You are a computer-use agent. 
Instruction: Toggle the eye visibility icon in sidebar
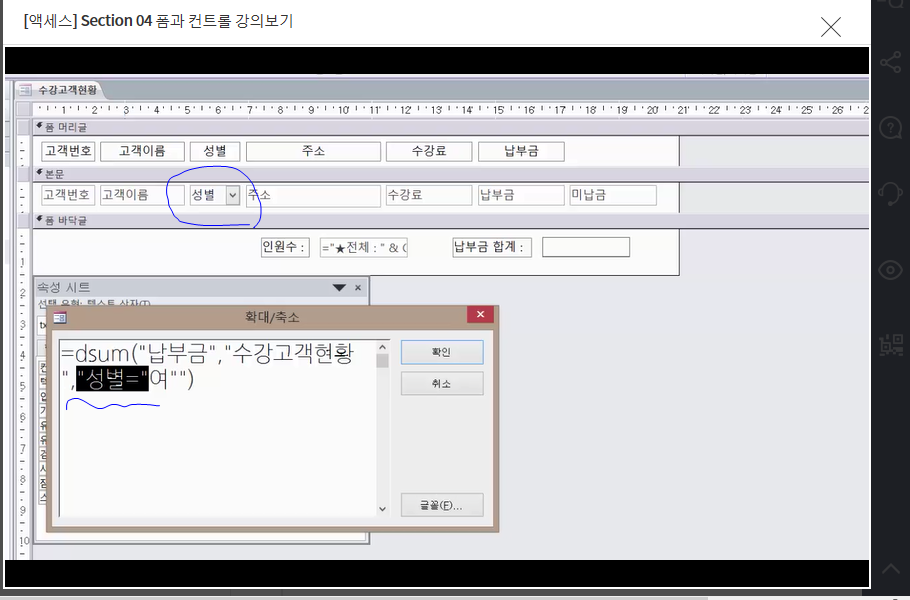click(x=889, y=269)
